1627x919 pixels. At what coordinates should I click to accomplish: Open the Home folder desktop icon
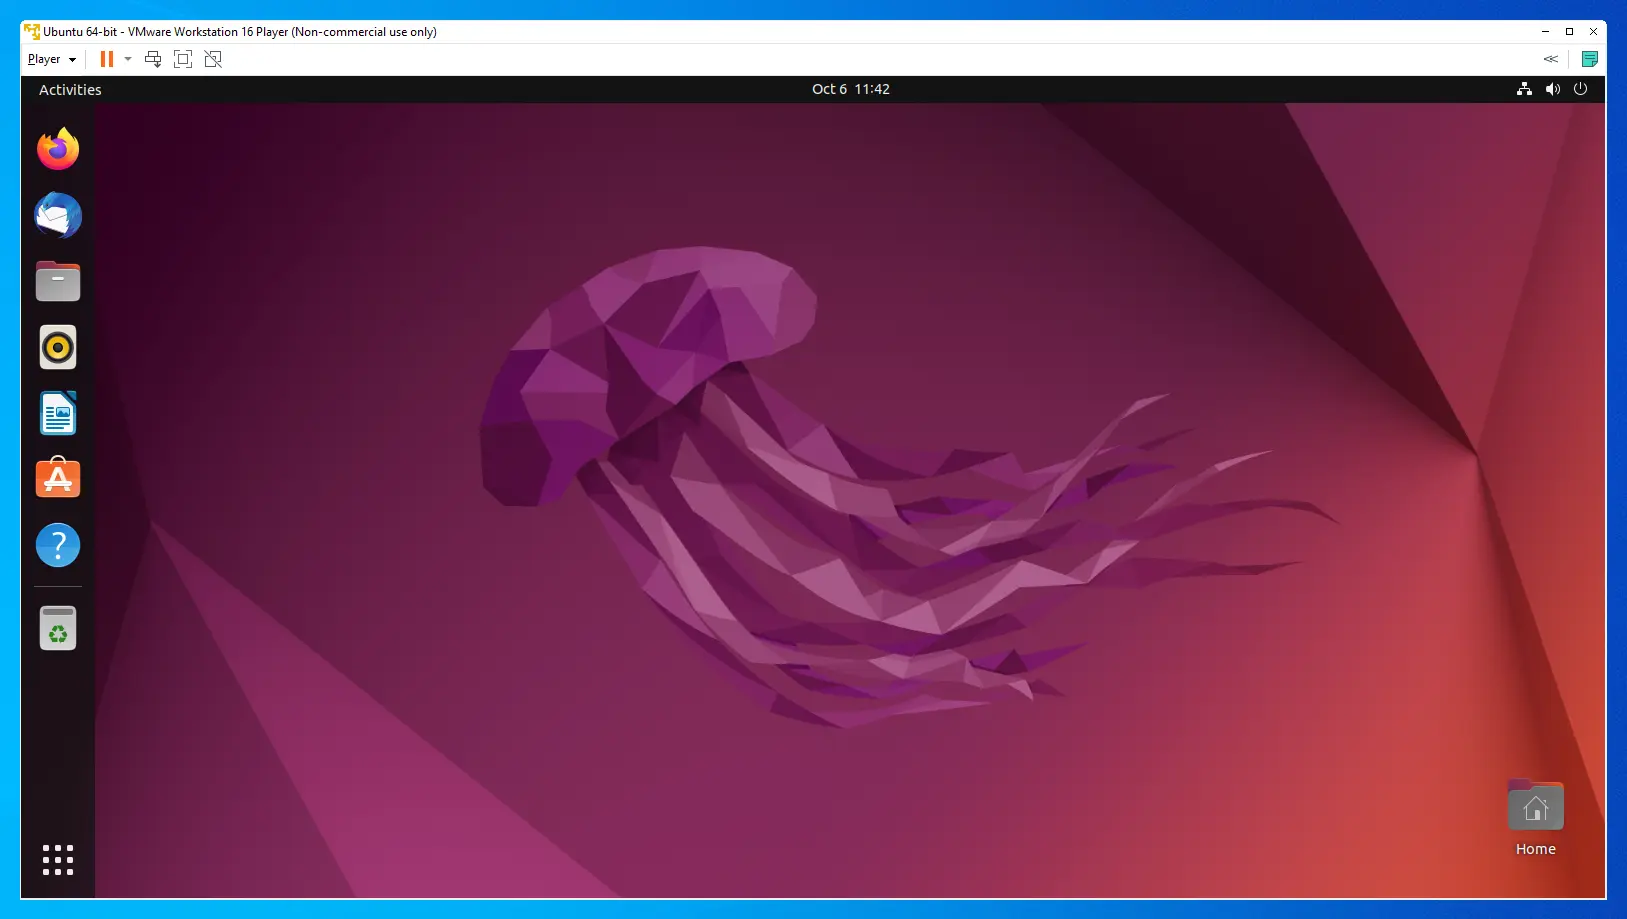(1536, 818)
